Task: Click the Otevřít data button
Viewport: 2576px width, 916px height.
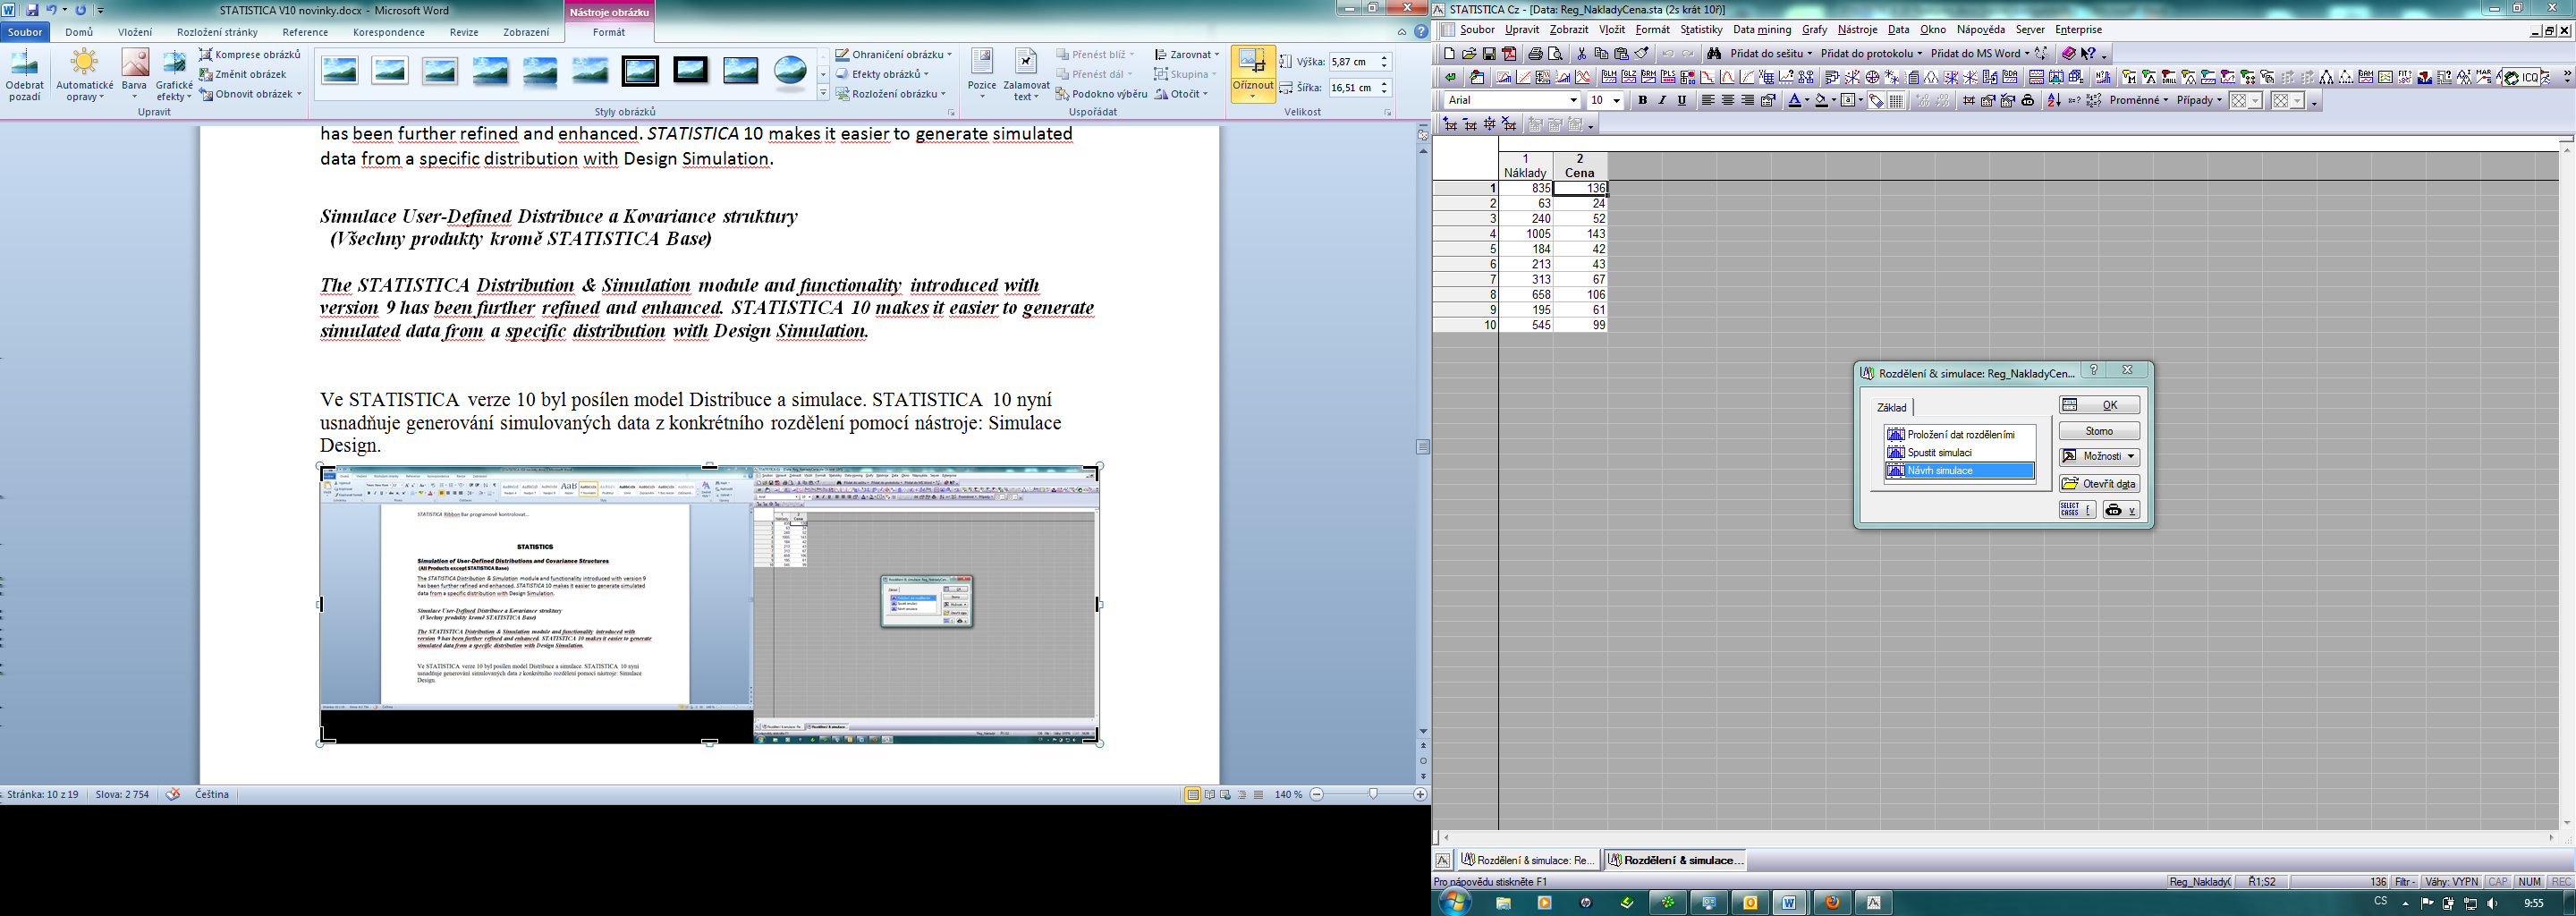Action: (2099, 484)
